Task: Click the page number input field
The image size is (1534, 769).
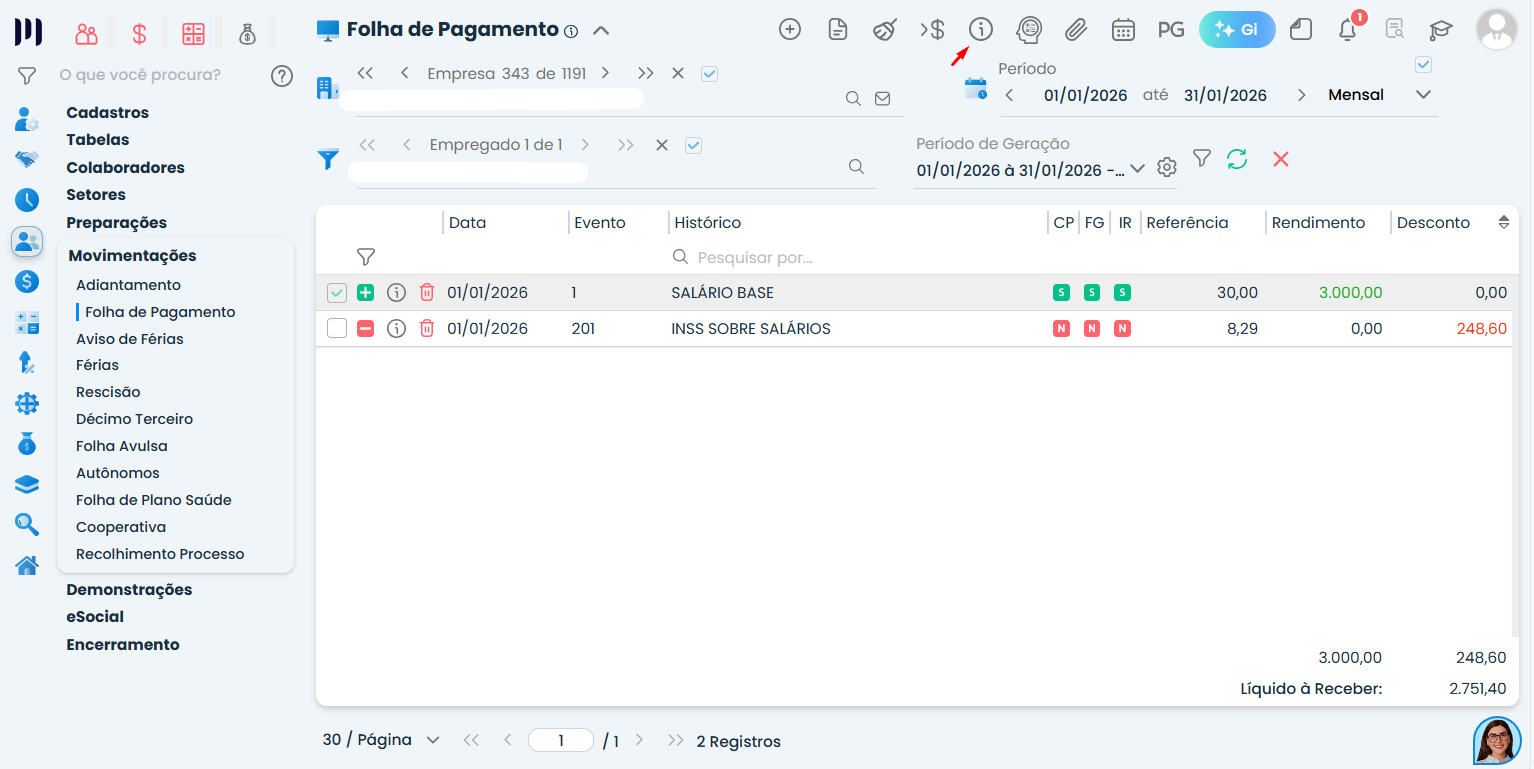Action: 560,740
